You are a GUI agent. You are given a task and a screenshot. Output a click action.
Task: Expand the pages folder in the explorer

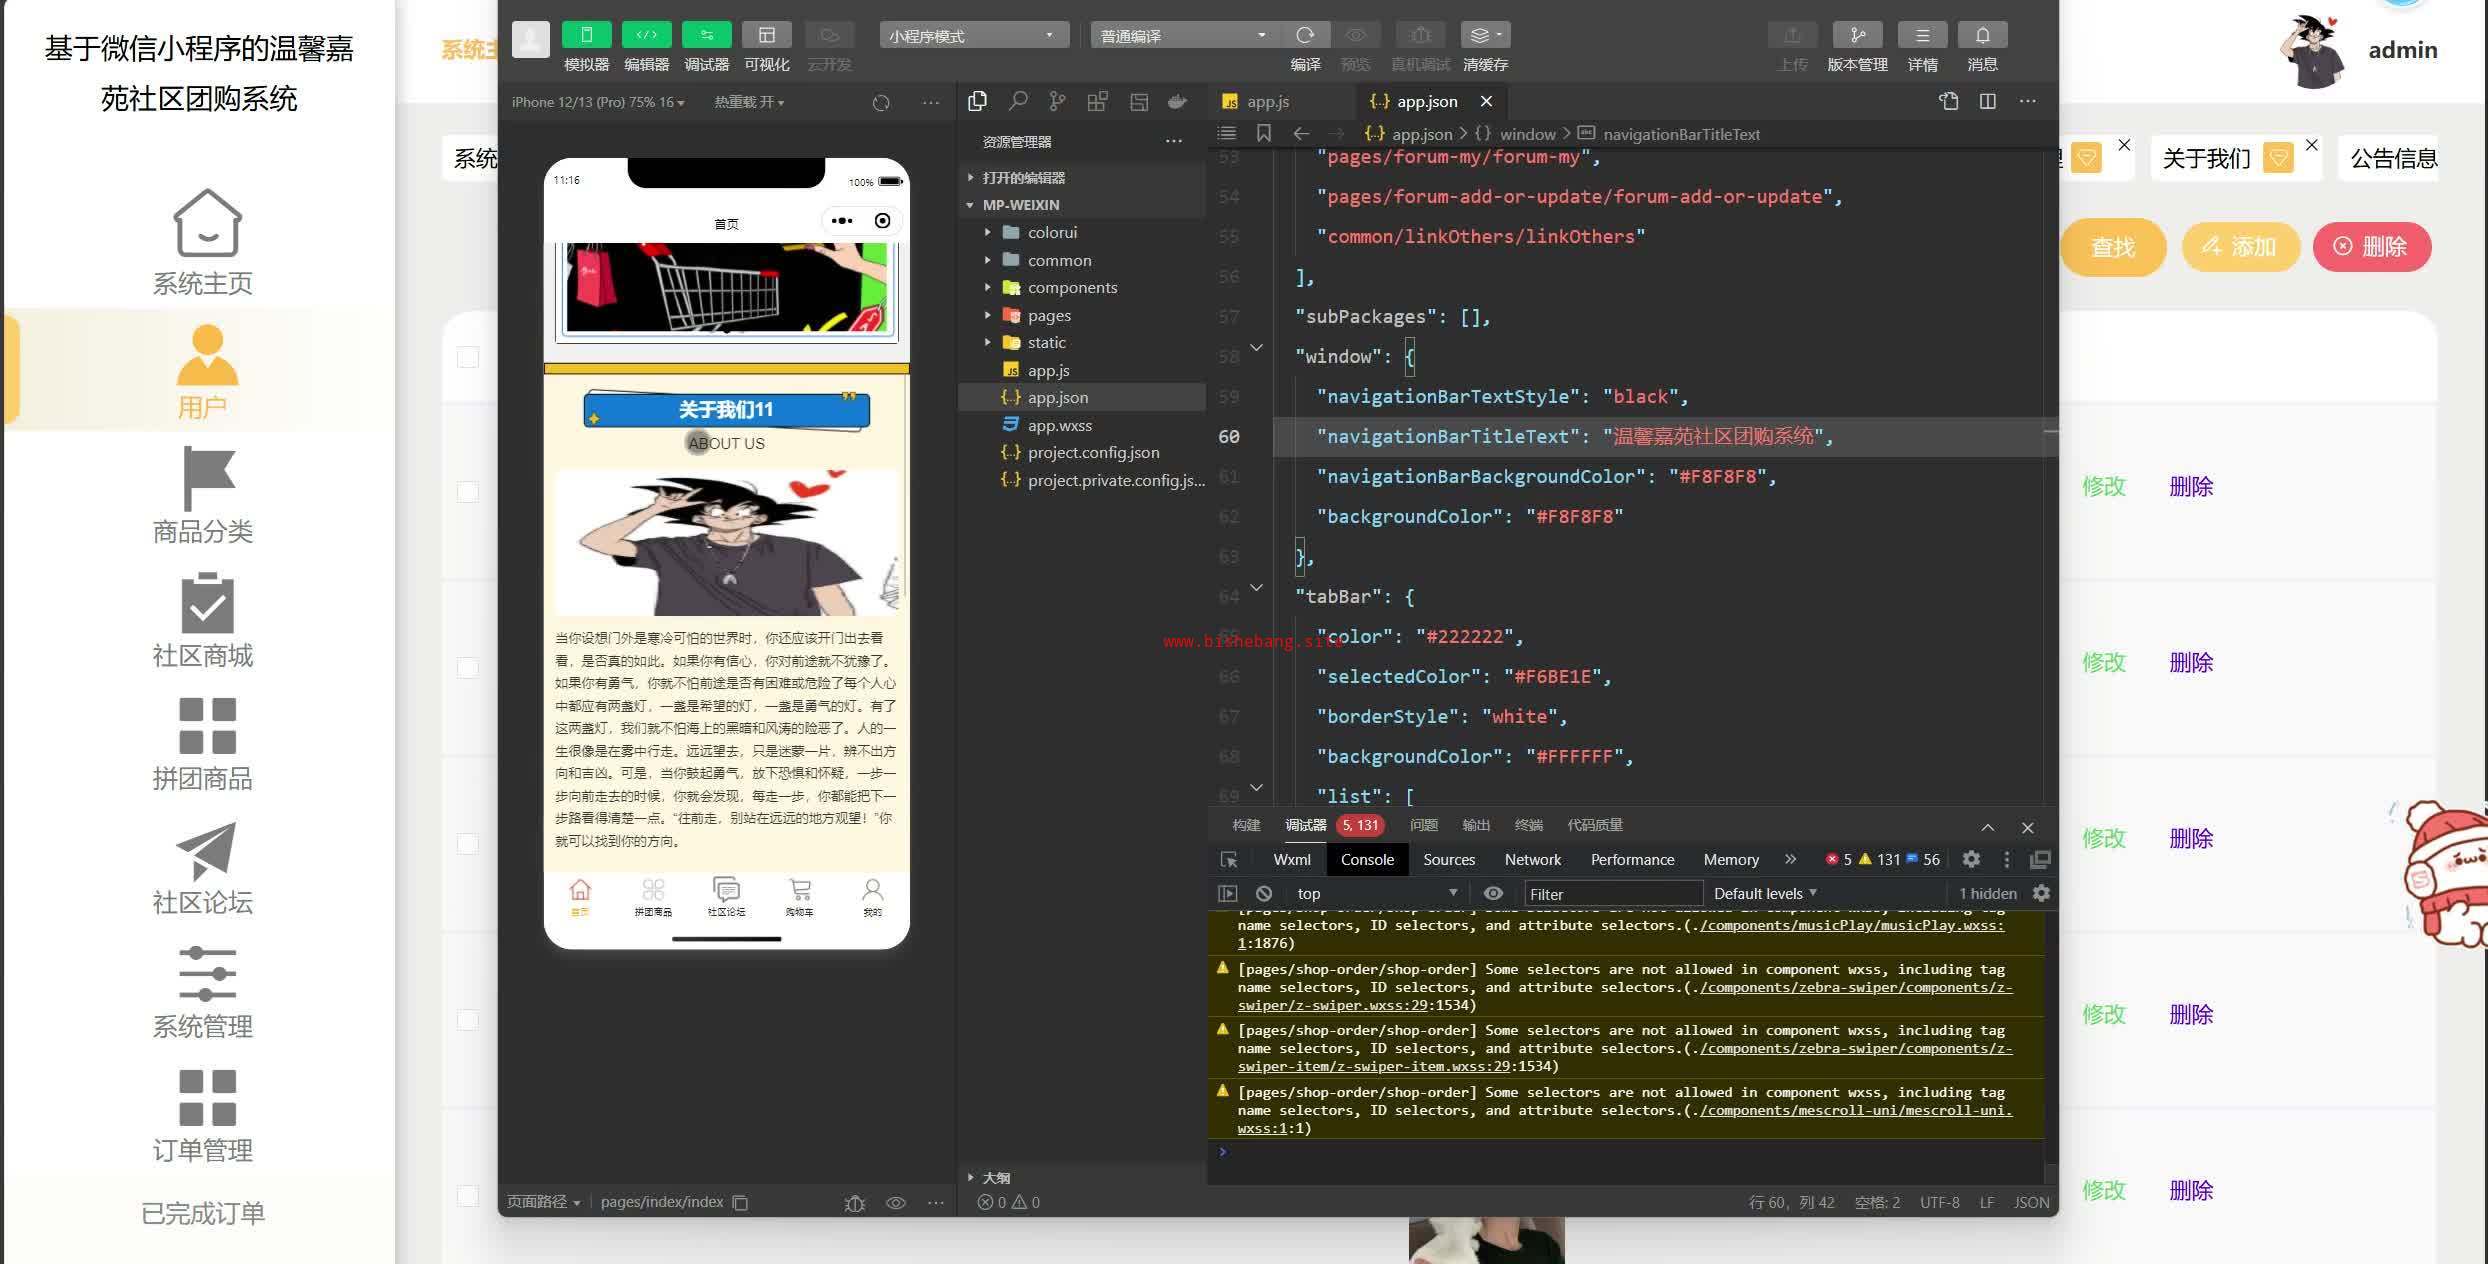tap(1048, 315)
